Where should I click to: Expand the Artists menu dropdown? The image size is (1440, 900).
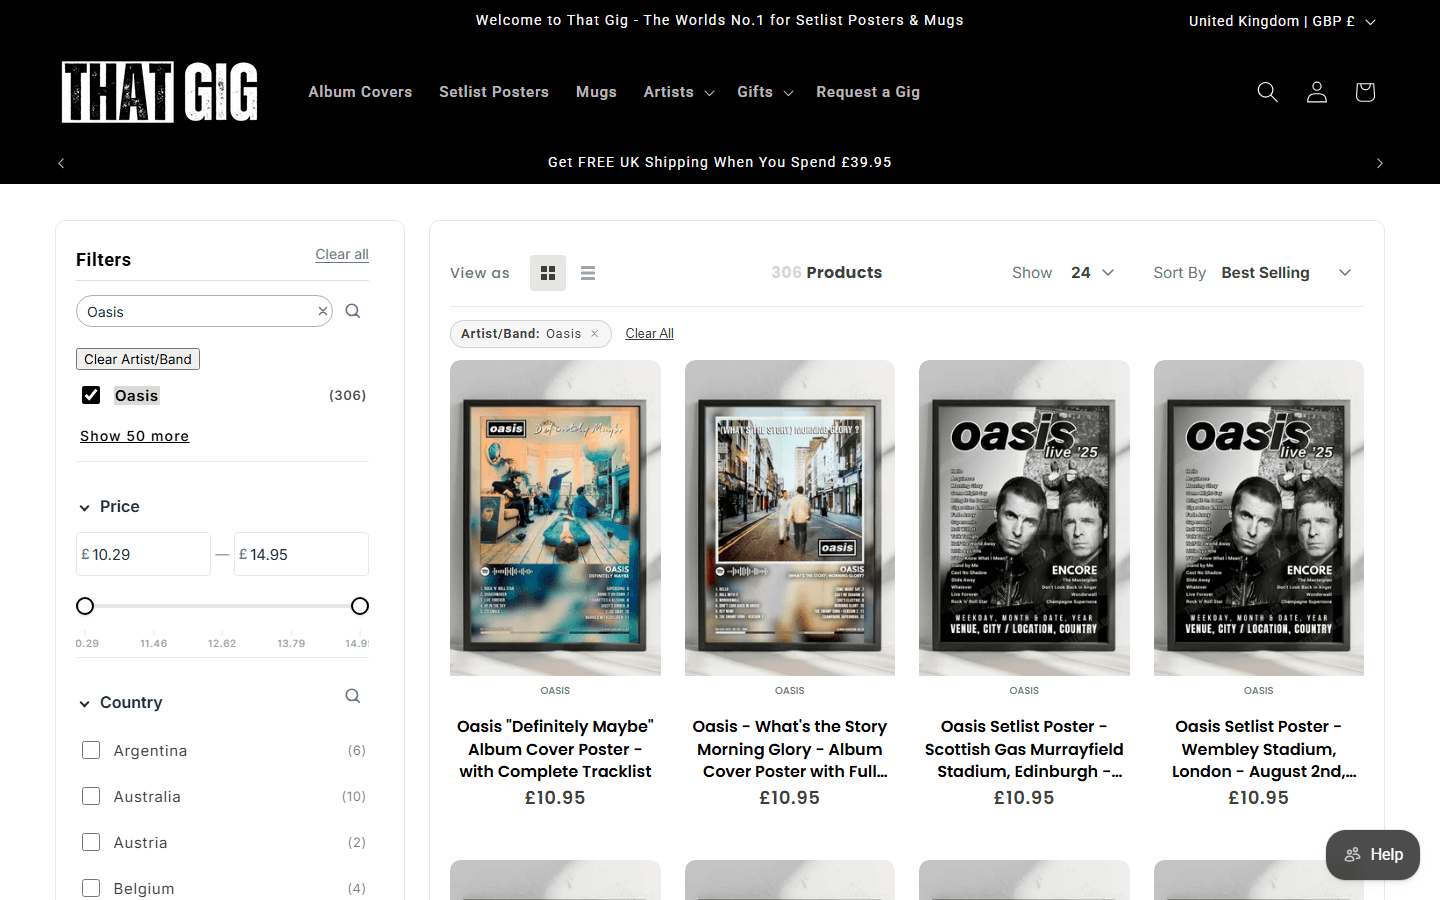tap(679, 92)
